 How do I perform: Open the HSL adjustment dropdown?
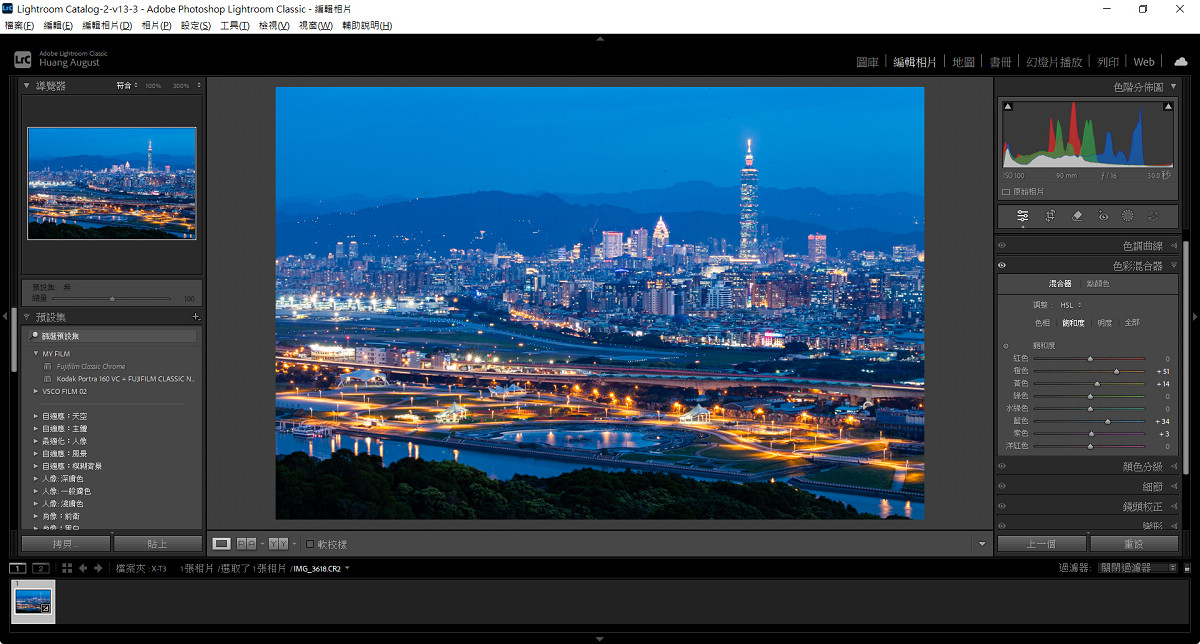(x=1071, y=305)
